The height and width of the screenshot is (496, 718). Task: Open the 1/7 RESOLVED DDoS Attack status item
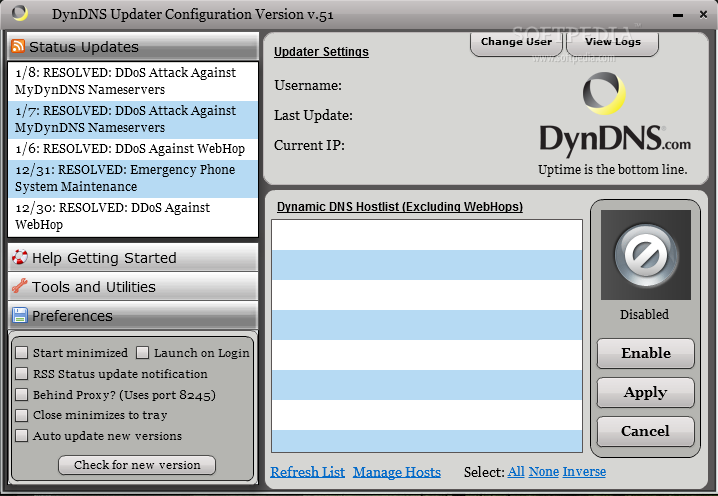tap(133, 120)
